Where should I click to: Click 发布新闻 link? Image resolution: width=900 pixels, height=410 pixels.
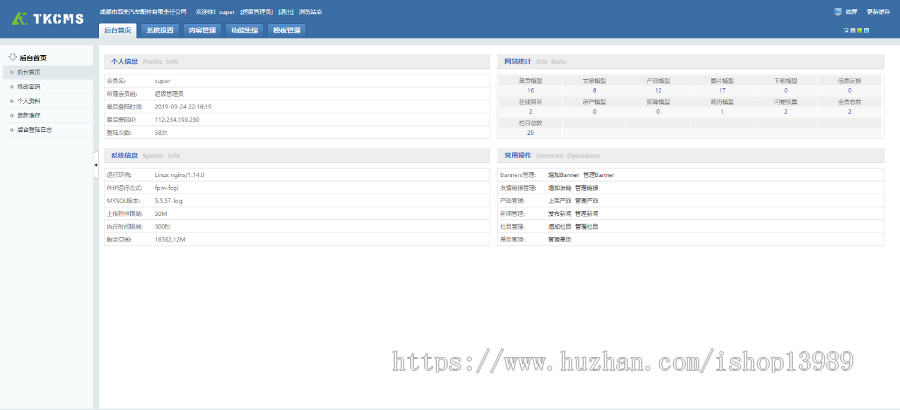[560, 214]
